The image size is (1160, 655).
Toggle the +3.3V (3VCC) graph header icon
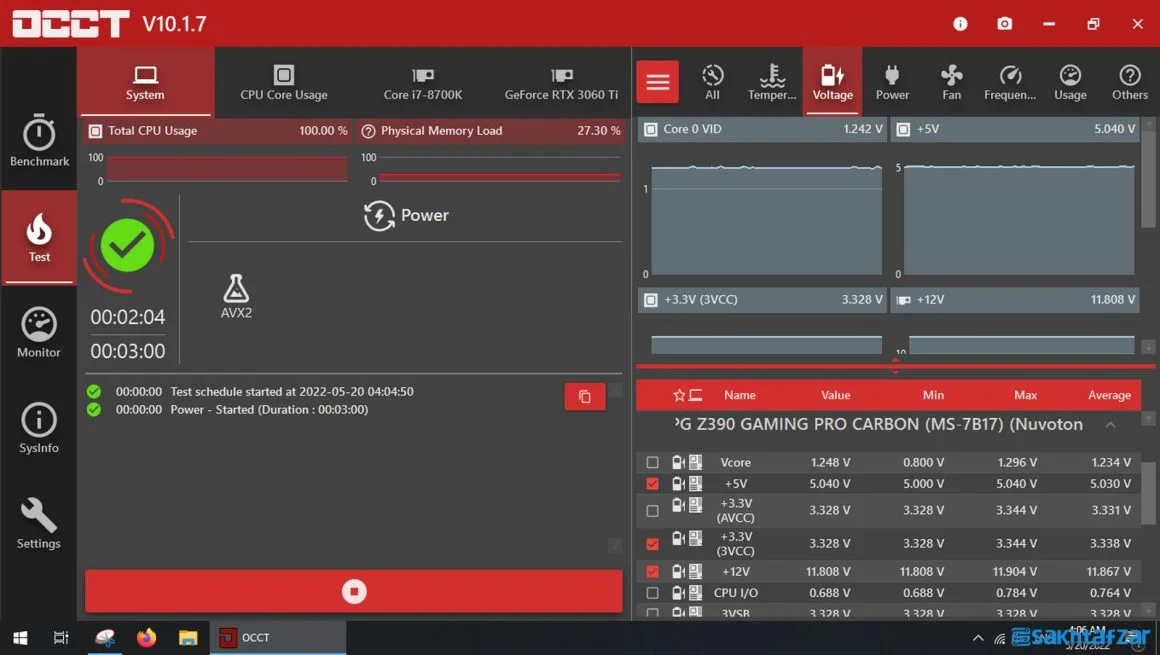pyautogui.click(x=650, y=300)
